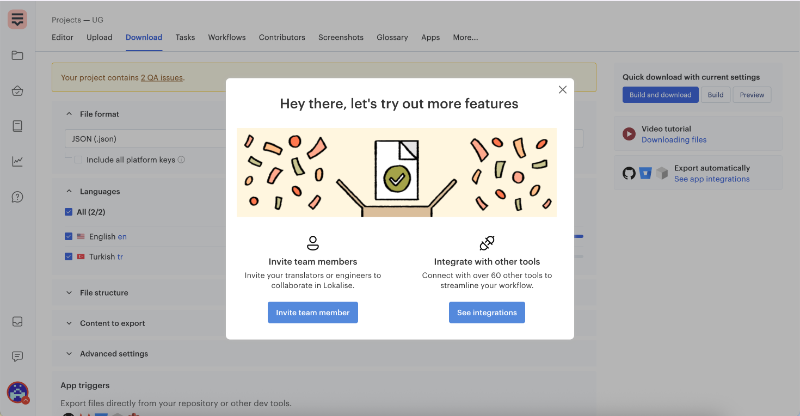Image resolution: width=800 pixels, height=416 pixels.
Task: Open the inbox tray icon in sidebar
Action: click(17, 322)
